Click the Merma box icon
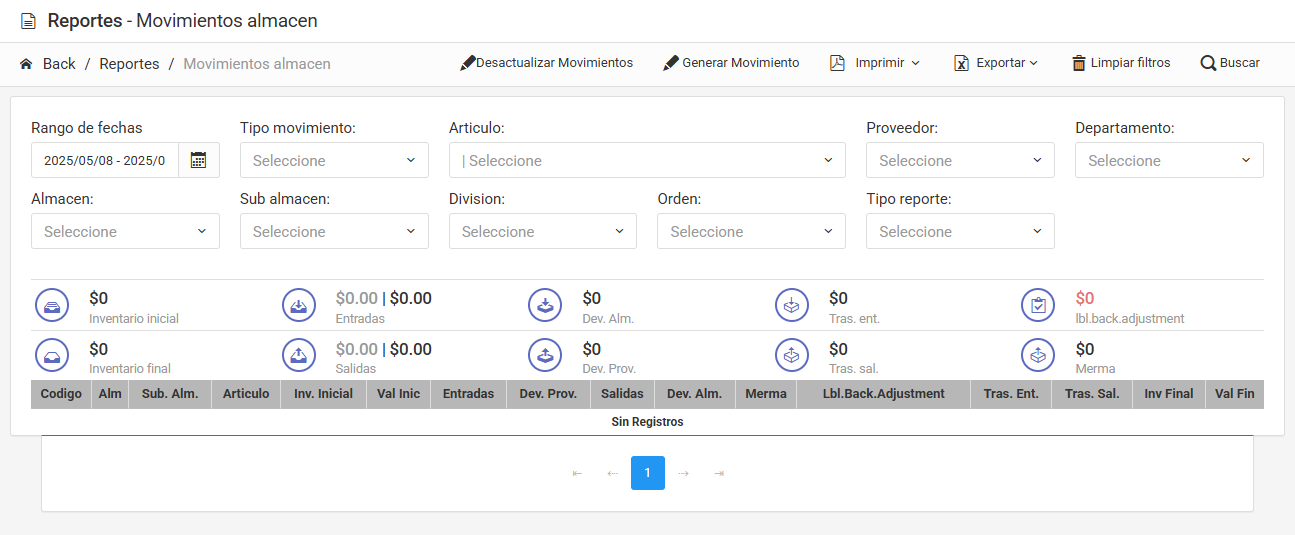 tap(1038, 355)
